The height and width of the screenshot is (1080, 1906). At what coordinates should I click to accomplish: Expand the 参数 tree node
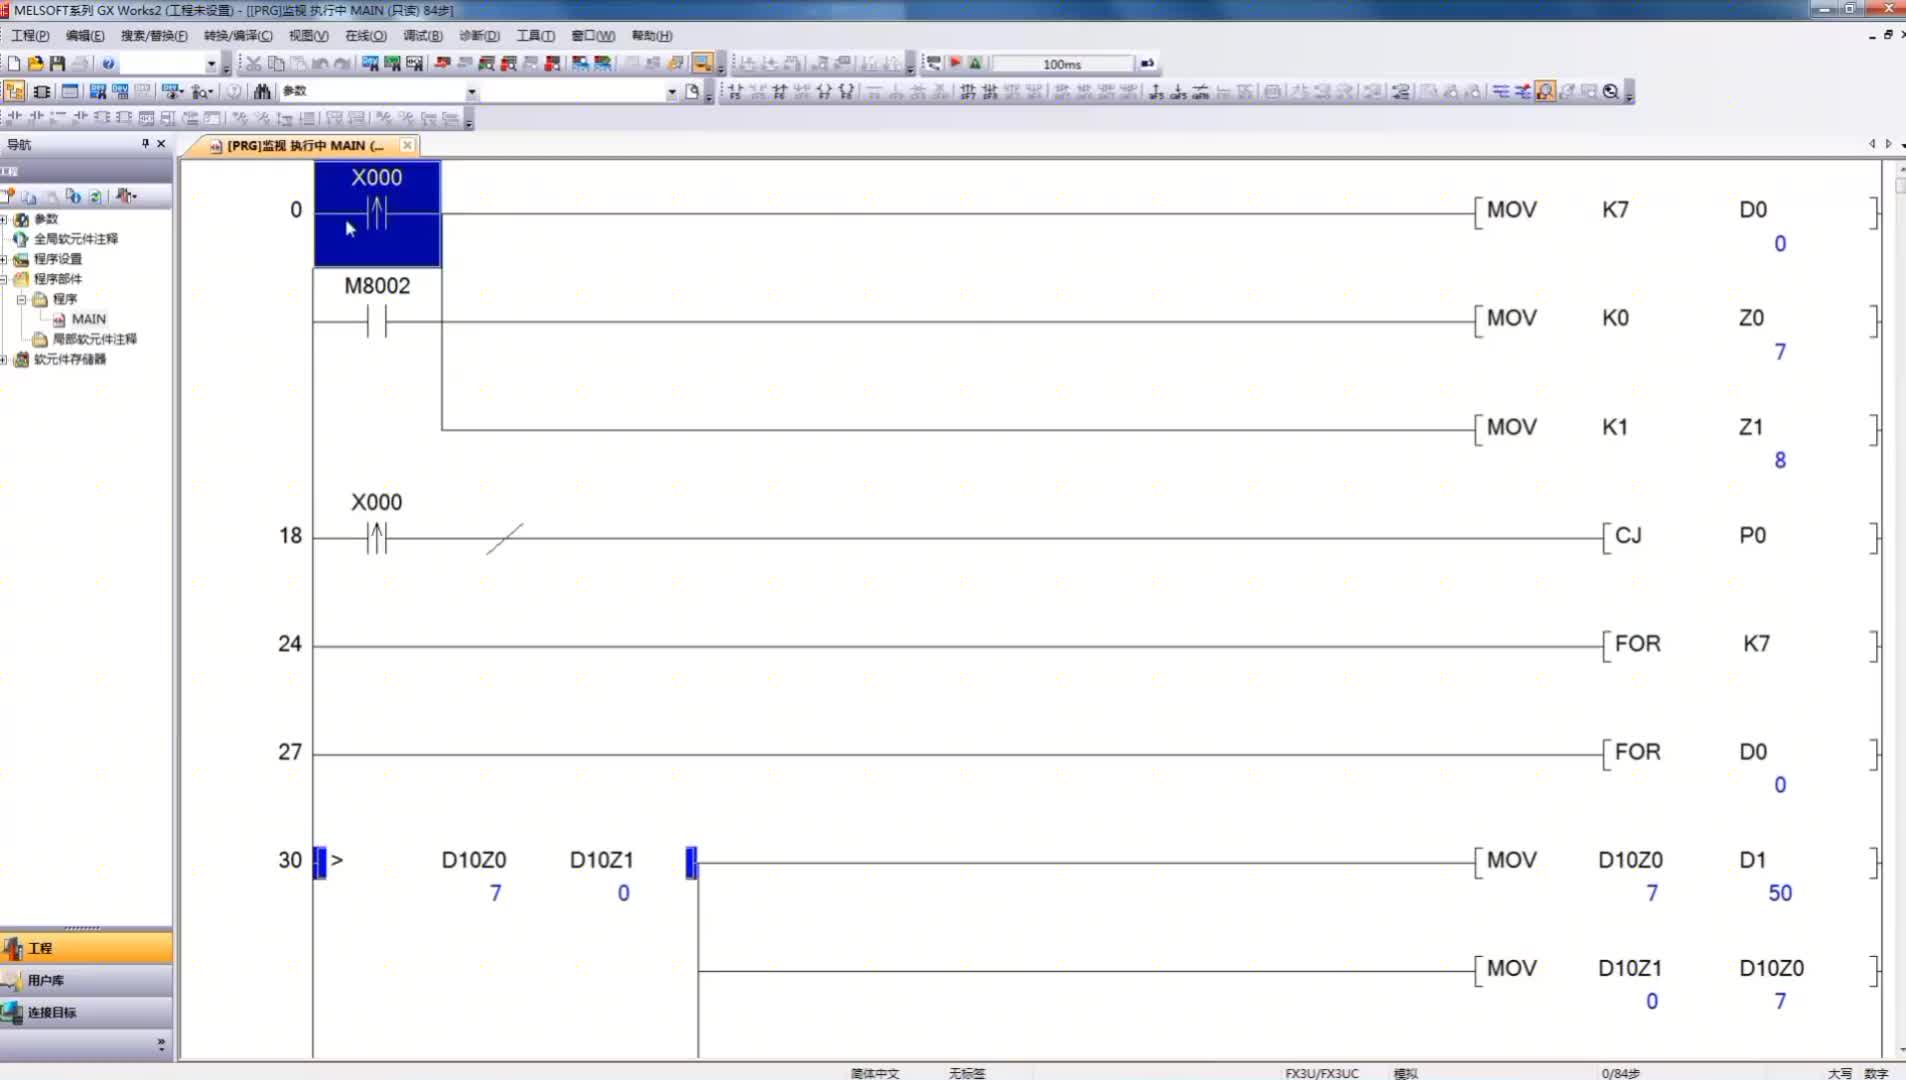4,219
